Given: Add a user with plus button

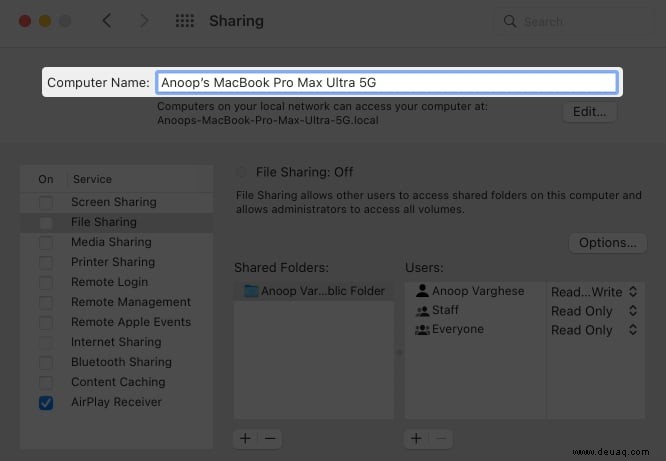Looking at the screenshot, I should (416, 438).
